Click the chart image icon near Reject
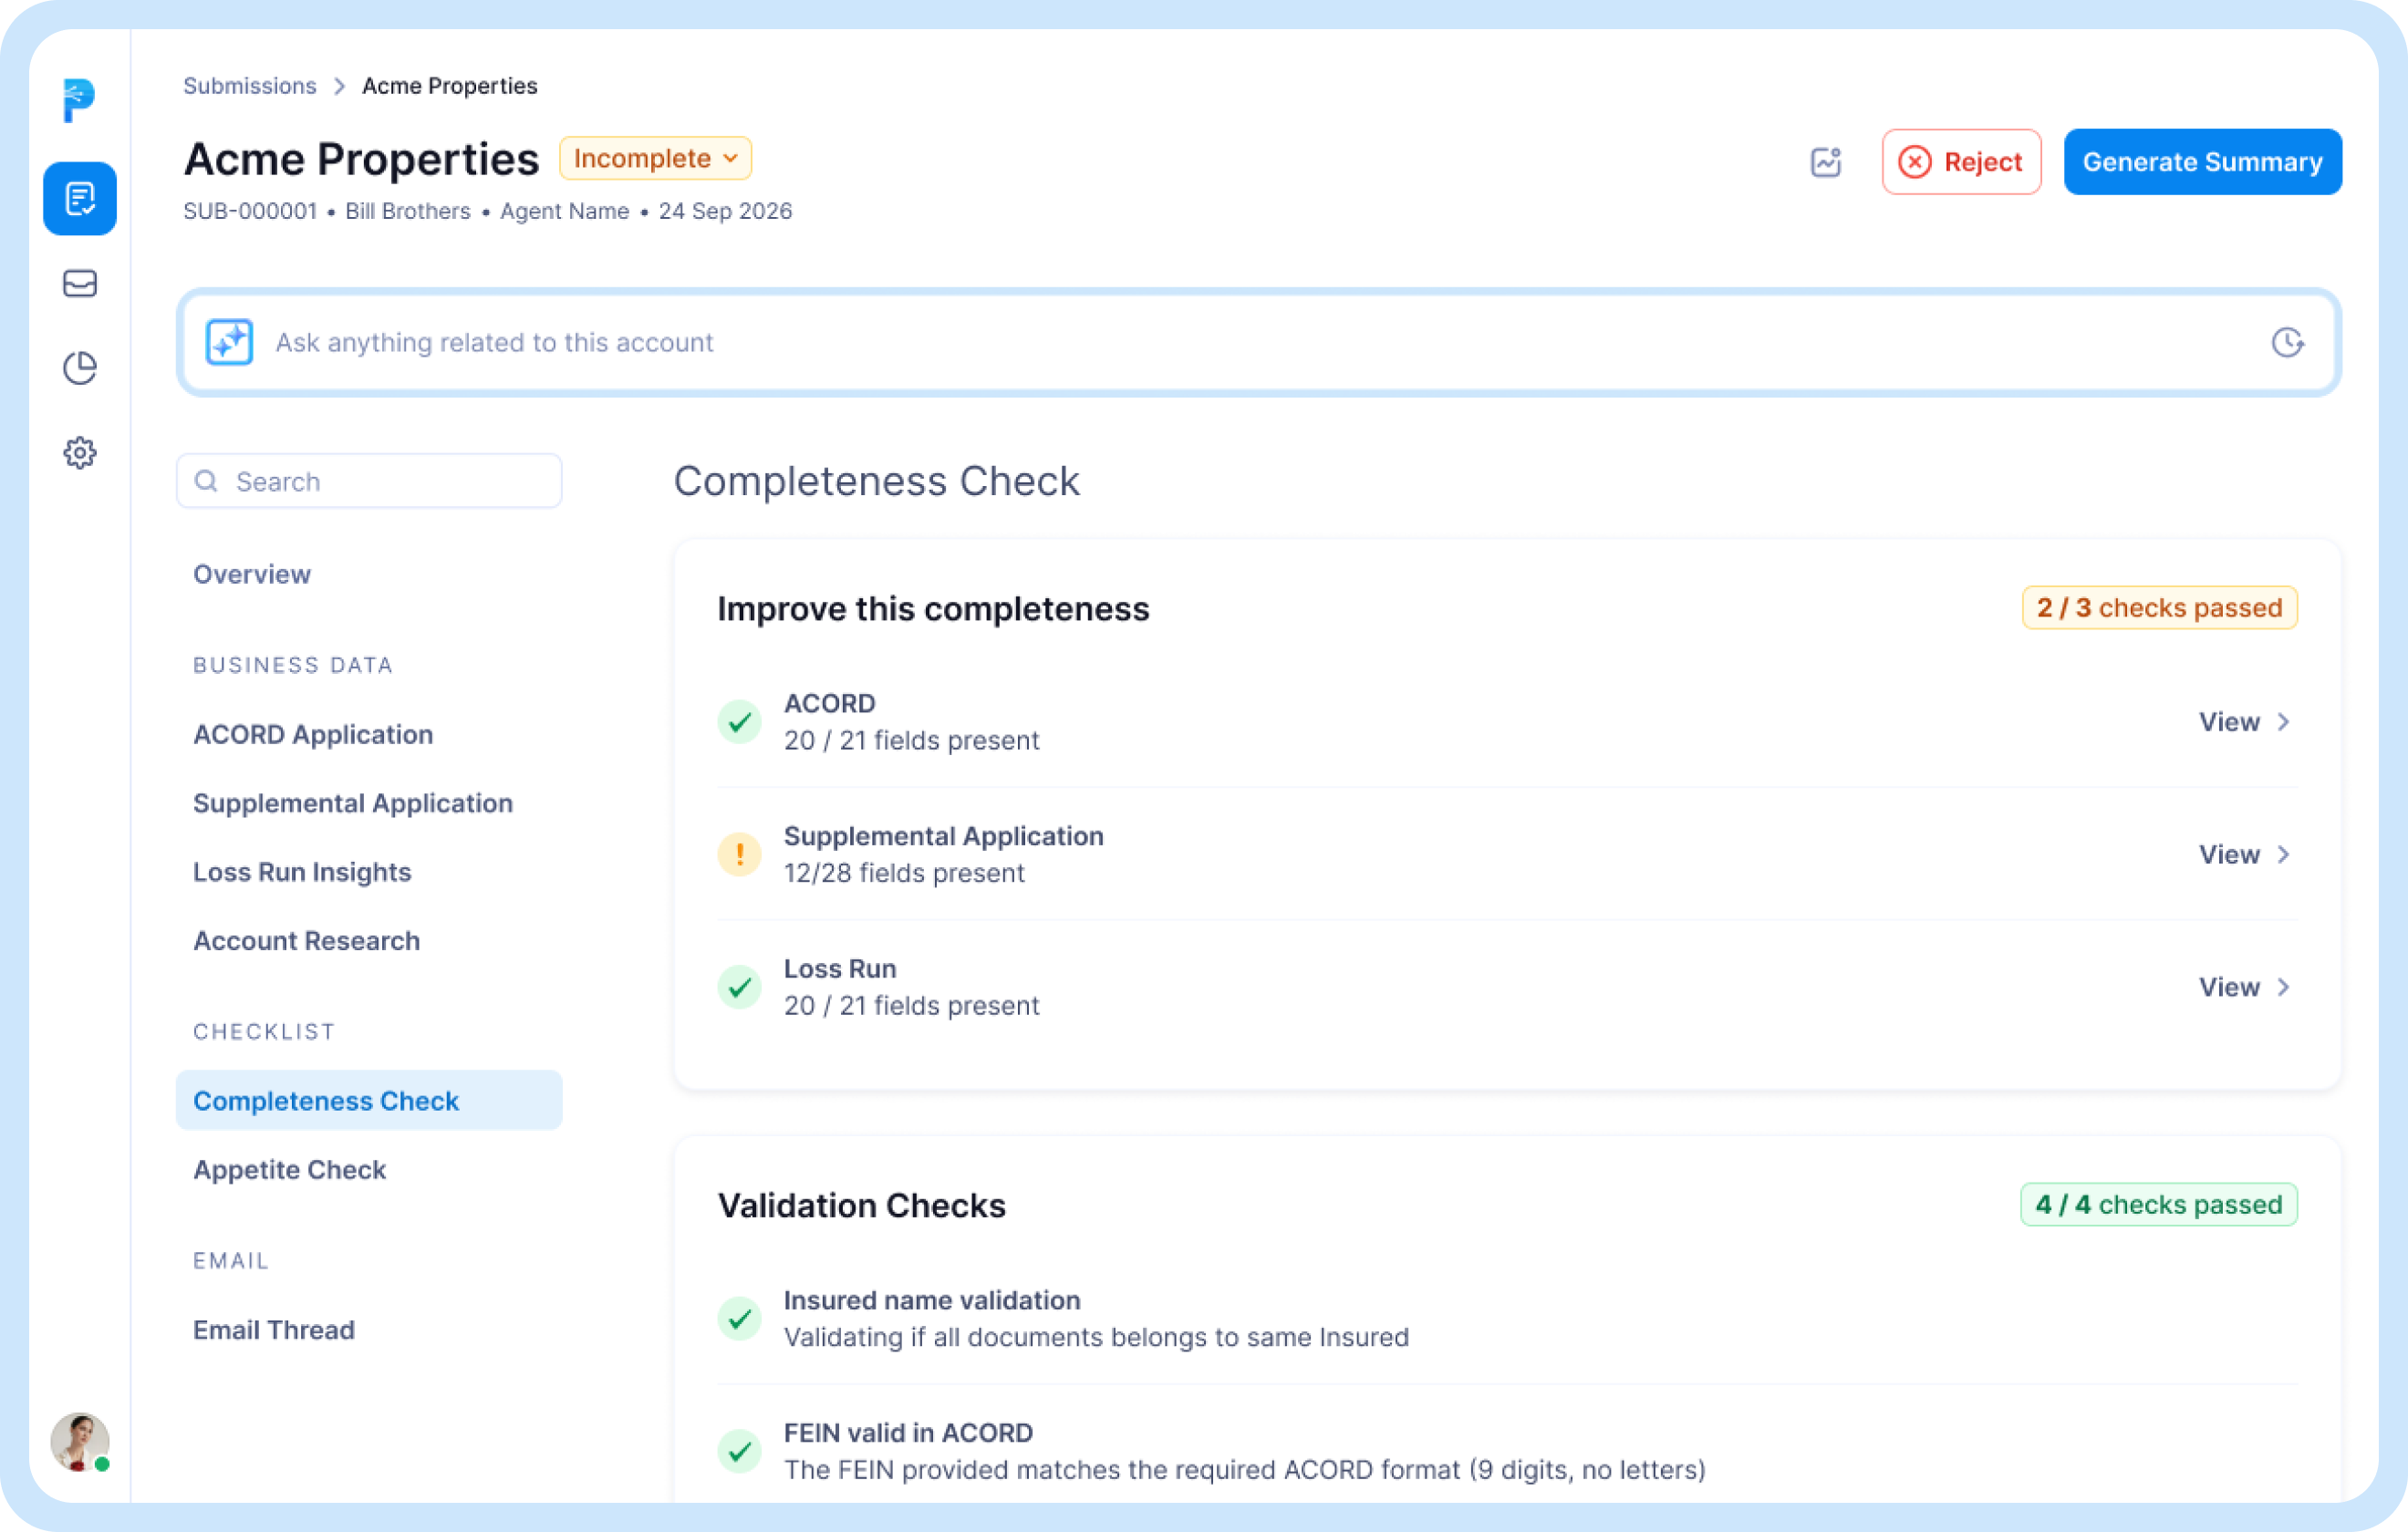This screenshot has width=2408, height=1532. click(1826, 162)
